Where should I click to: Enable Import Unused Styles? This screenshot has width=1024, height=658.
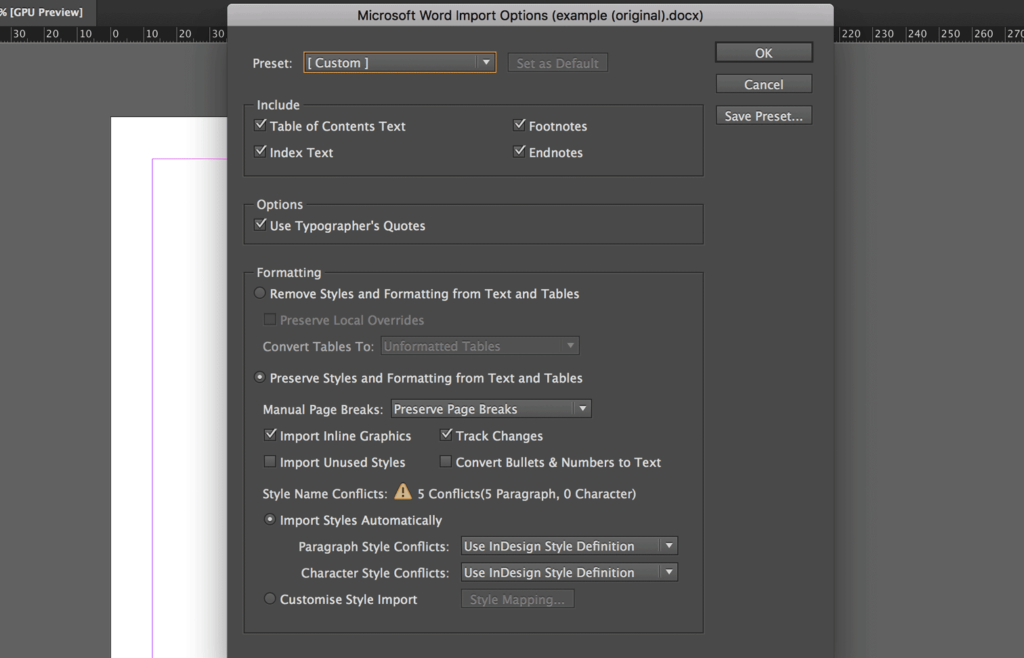click(x=267, y=462)
